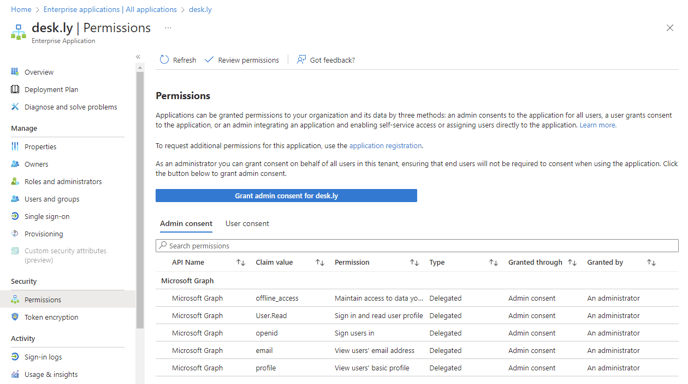
Task: Sort by Granted through column arrows
Action: coord(572,262)
